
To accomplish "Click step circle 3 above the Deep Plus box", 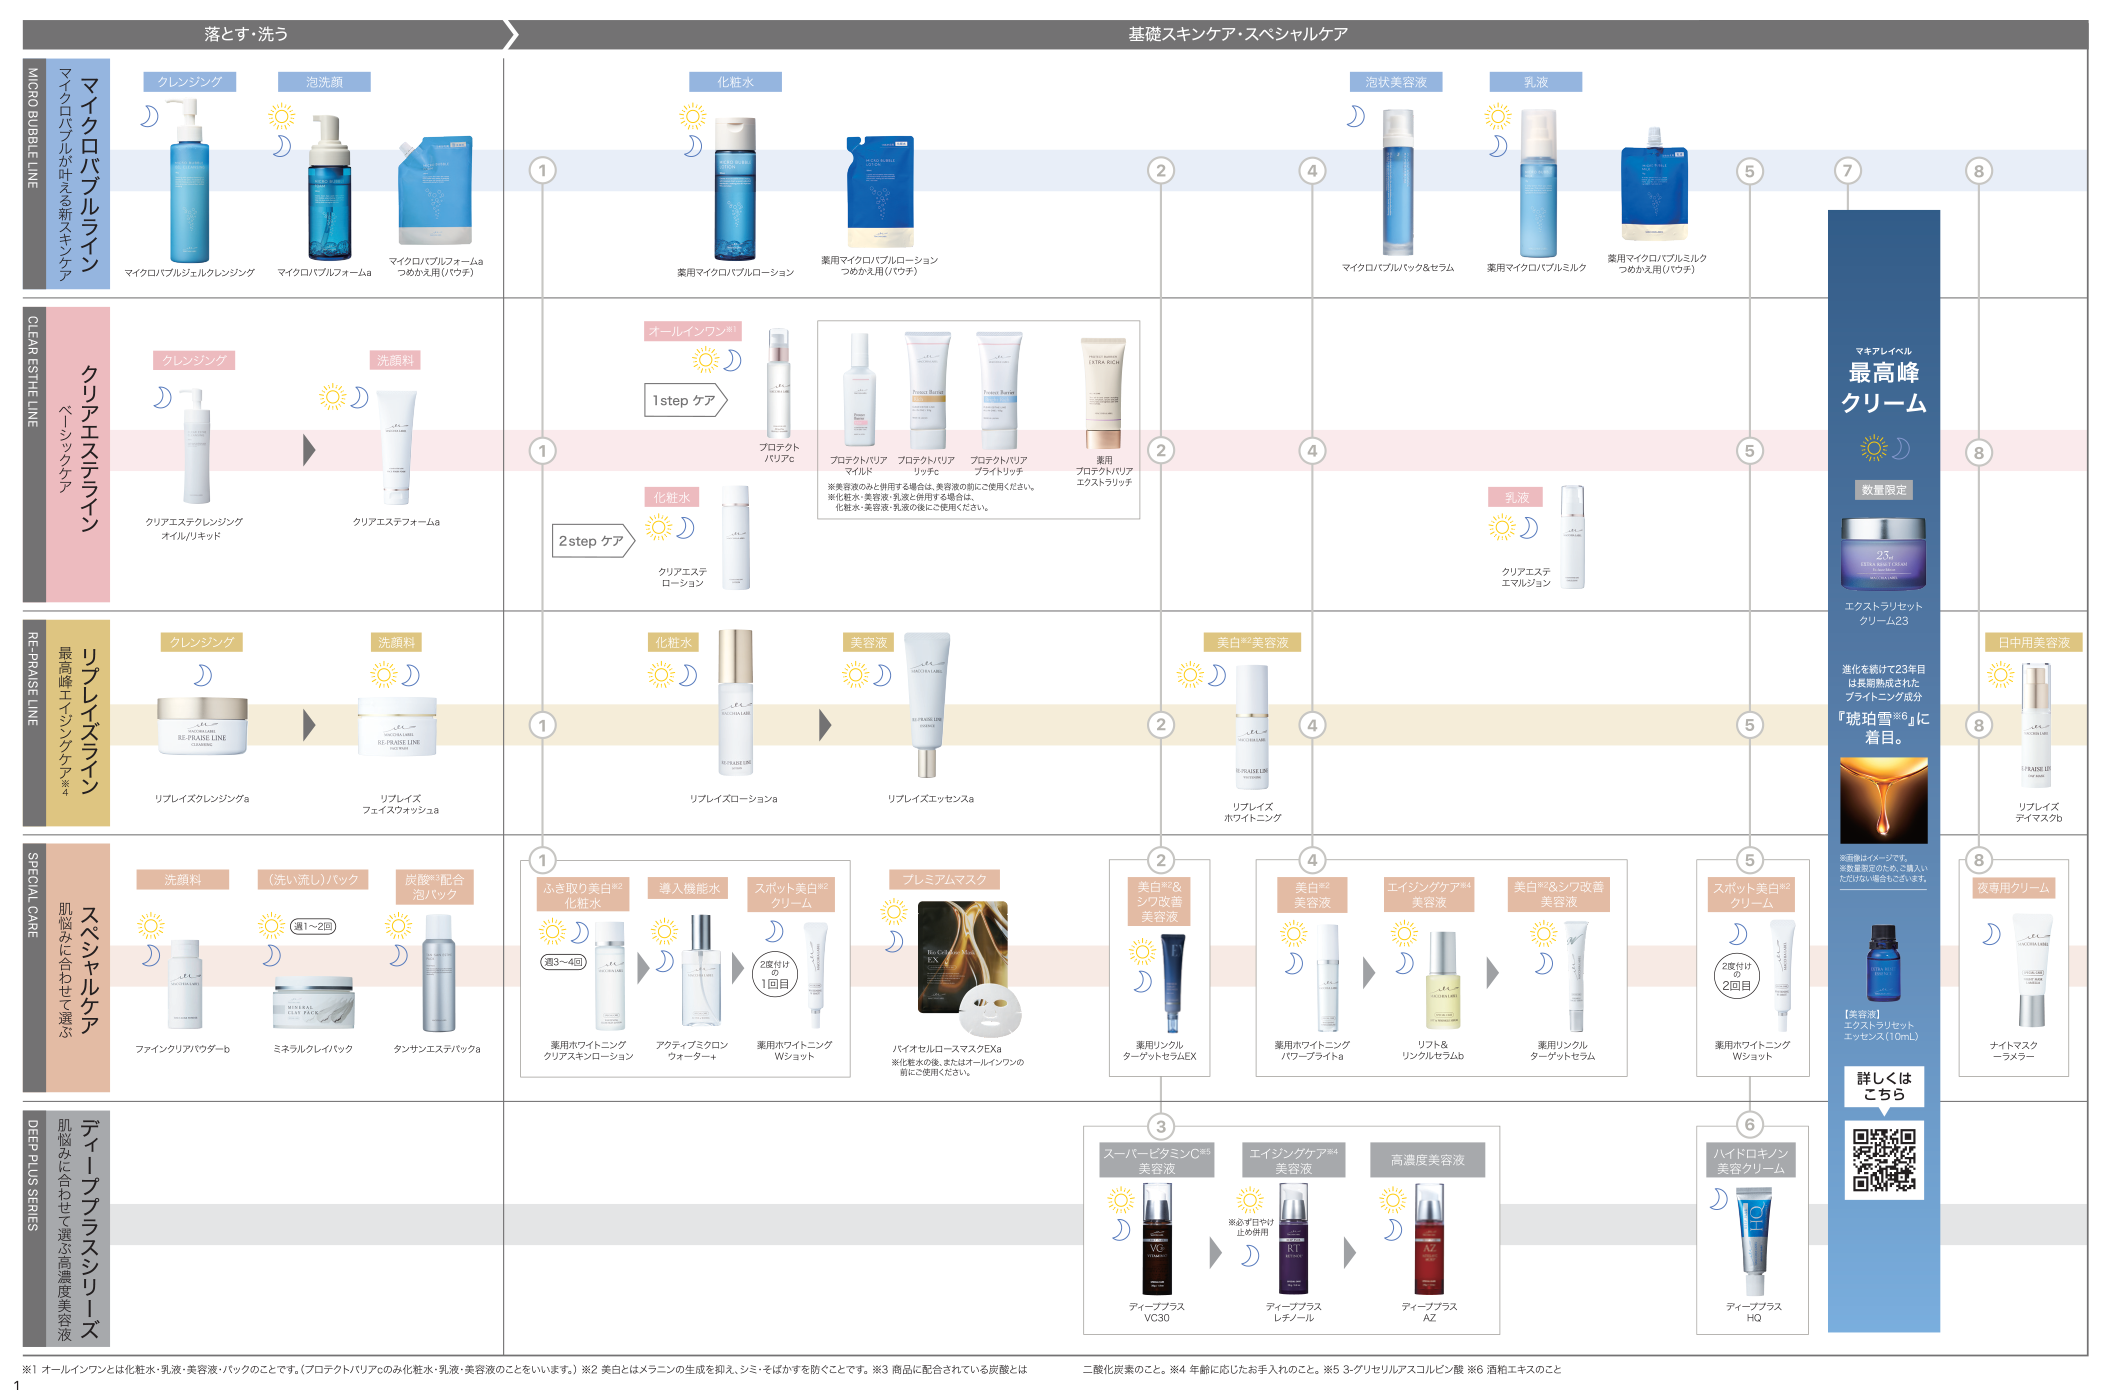I will (1160, 1126).
